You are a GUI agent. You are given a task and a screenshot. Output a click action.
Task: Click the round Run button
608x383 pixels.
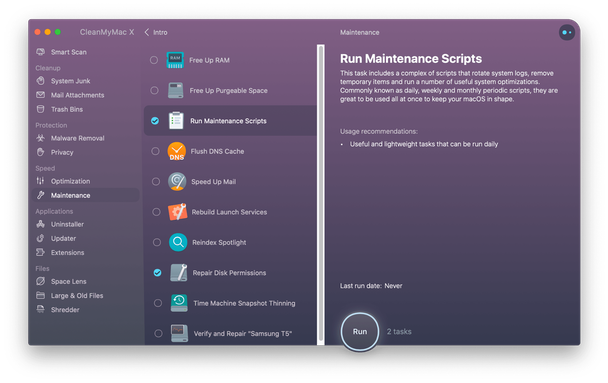click(360, 332)
